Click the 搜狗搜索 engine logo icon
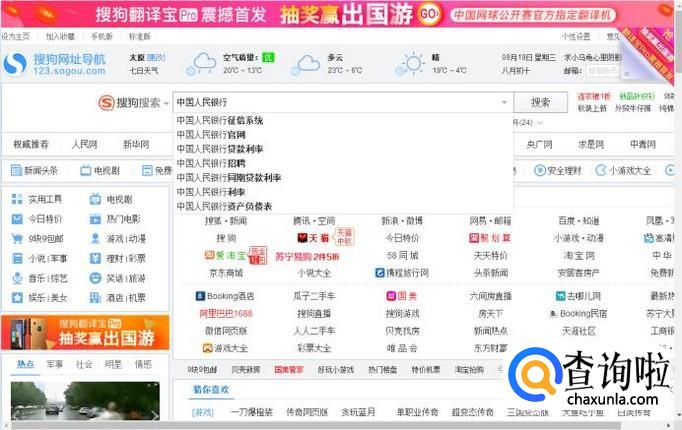Screen dimensions: 682x430 tap(106, 103)
